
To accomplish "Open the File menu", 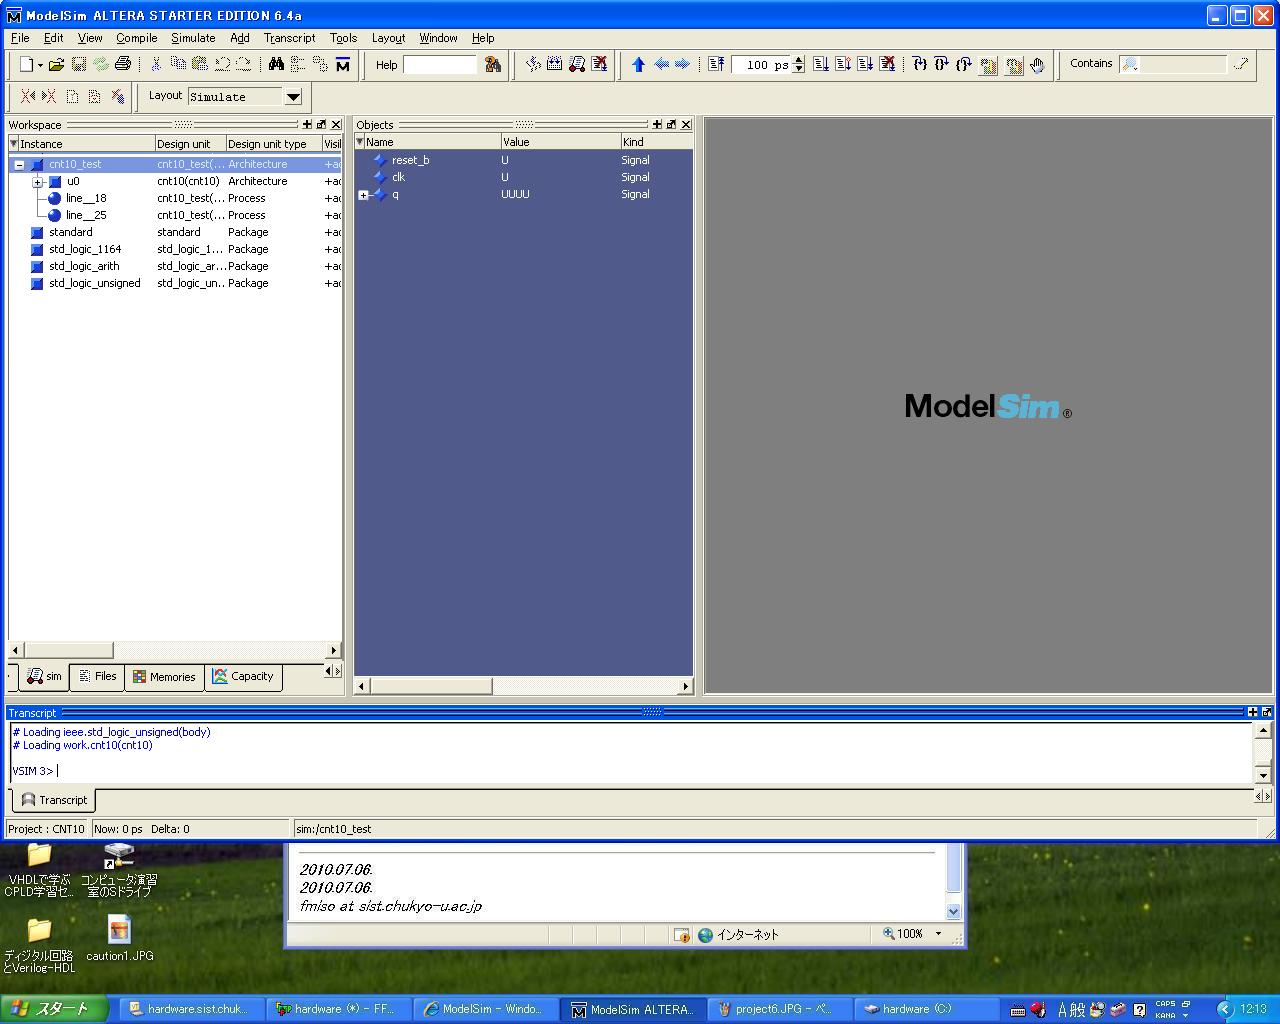I will (x=20, y=38).
